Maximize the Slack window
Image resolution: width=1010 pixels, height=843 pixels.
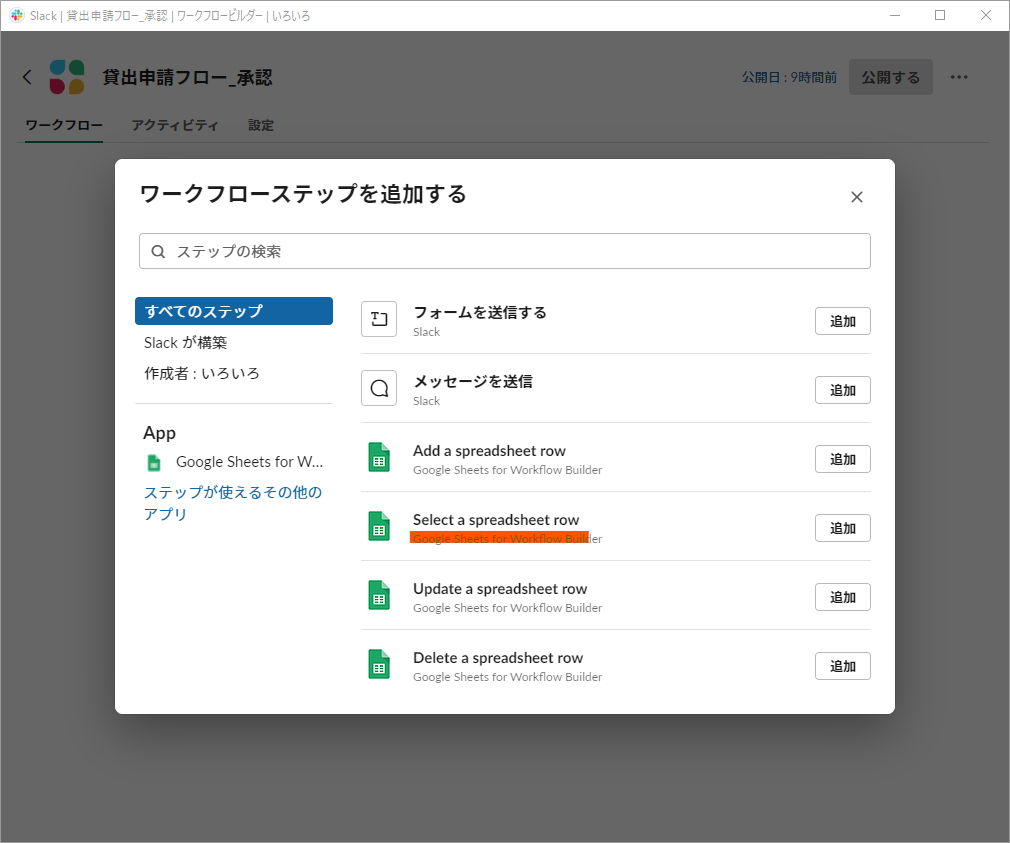click(x=940, y=15)
